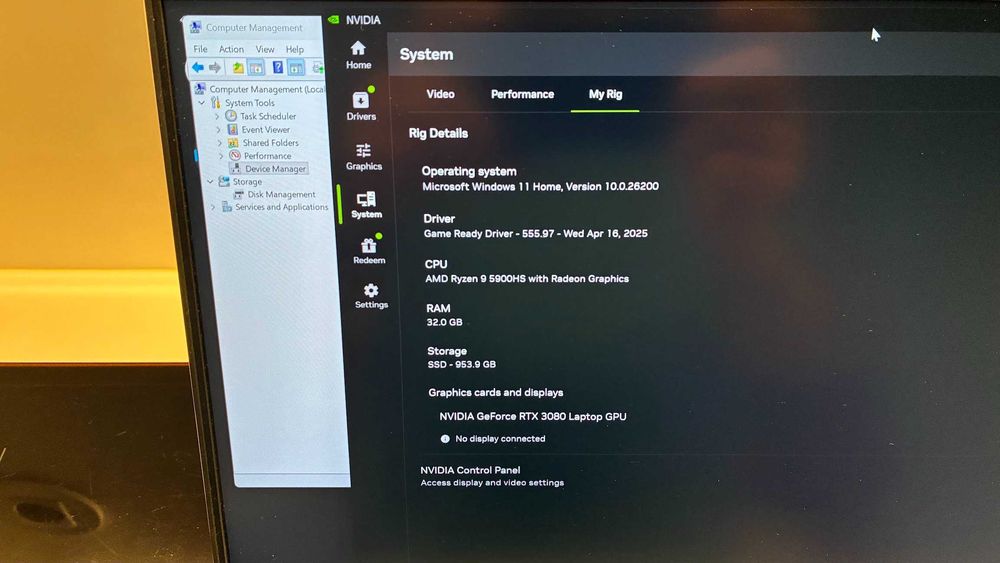
Task: Open the Action menu
Action: point(231,49)
